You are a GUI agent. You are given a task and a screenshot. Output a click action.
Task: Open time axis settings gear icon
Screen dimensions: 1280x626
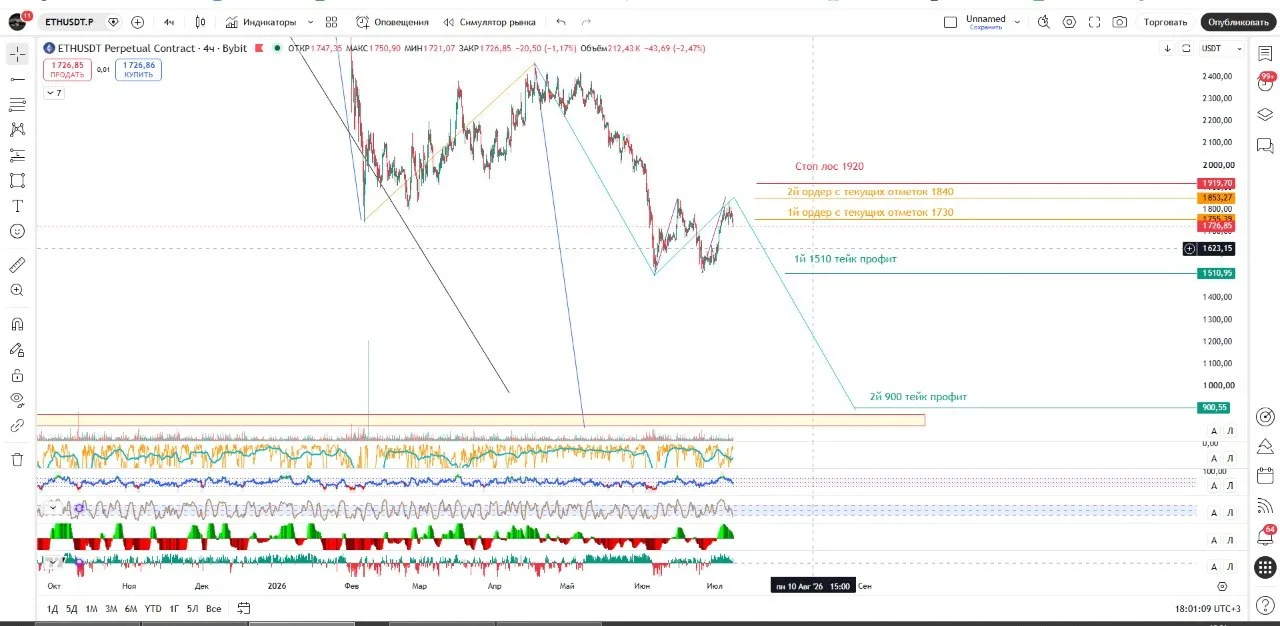[x=1222, y=586]
